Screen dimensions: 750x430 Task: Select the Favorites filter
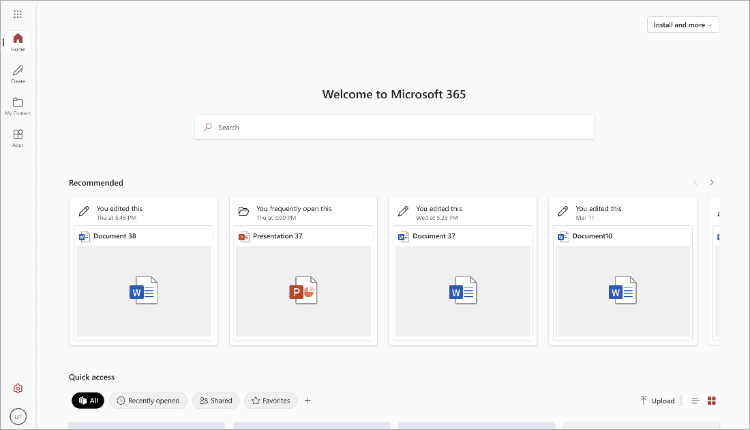click(x=271, y=401)
